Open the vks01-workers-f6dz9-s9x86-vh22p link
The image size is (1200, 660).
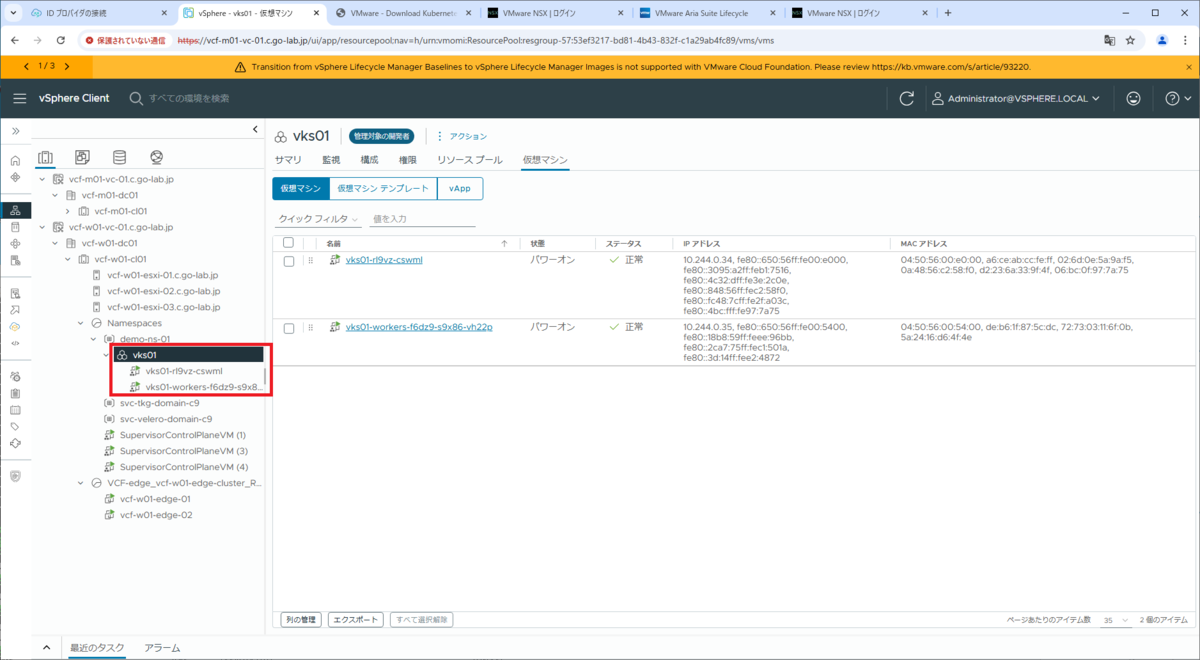pos(419,327)
